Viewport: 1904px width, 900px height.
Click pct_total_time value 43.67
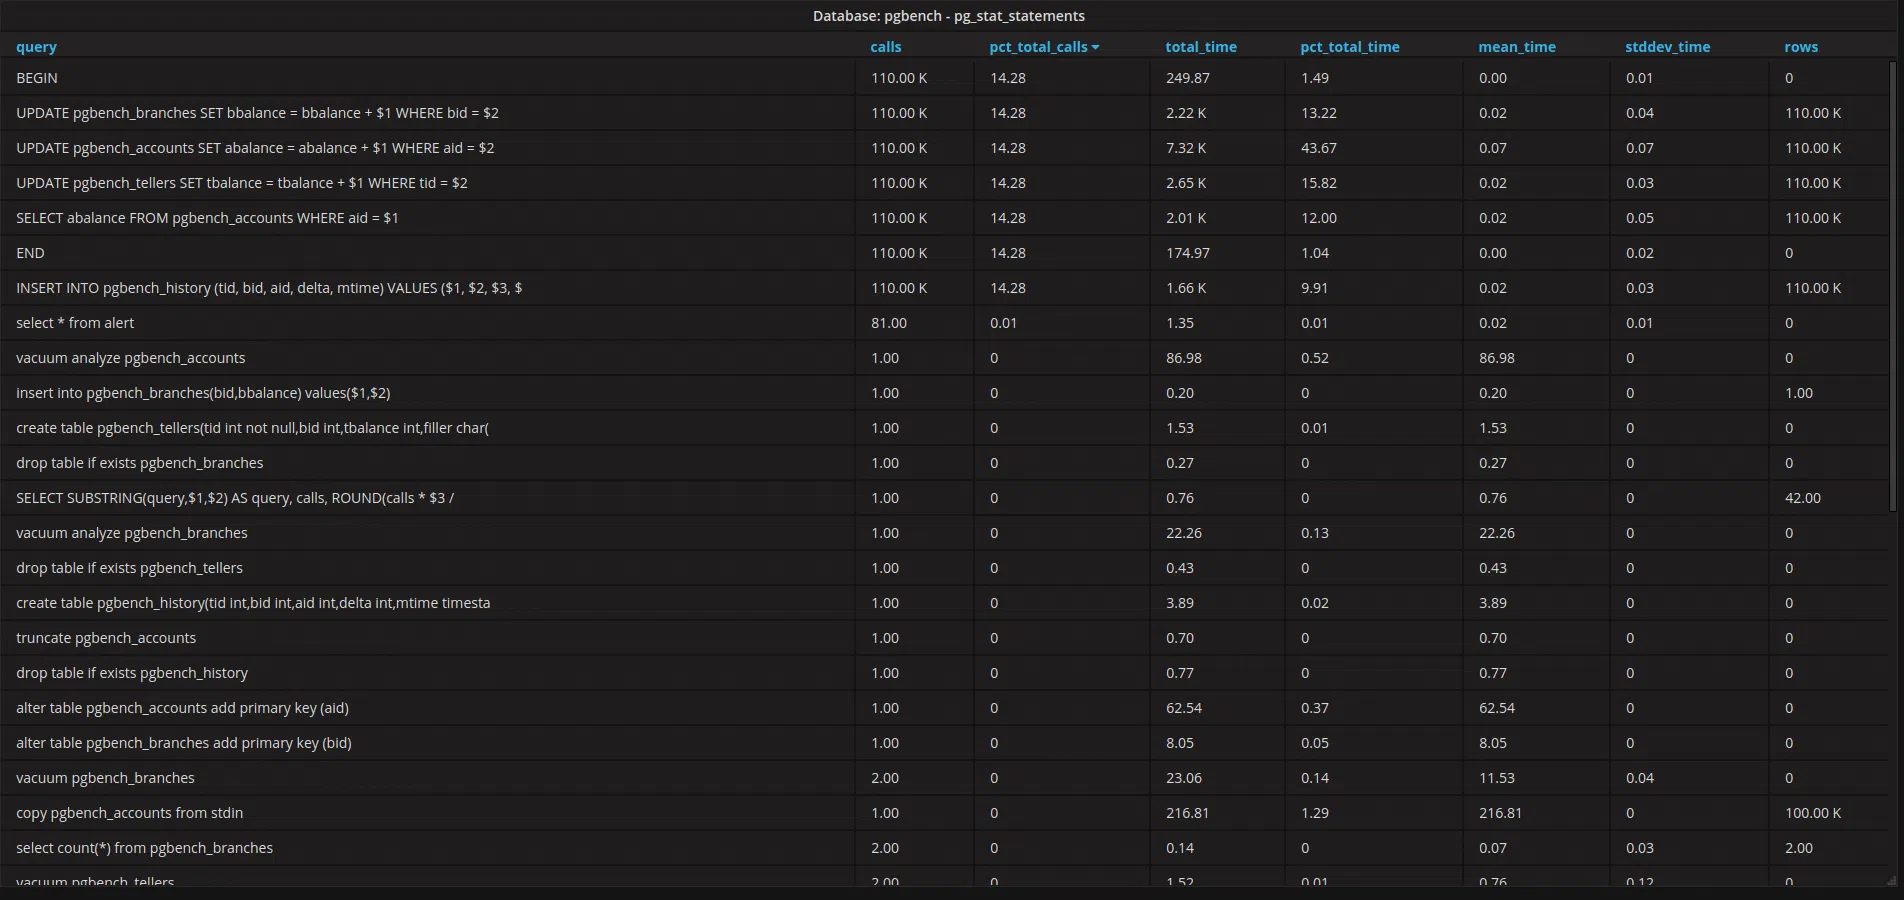(1319, 148)
